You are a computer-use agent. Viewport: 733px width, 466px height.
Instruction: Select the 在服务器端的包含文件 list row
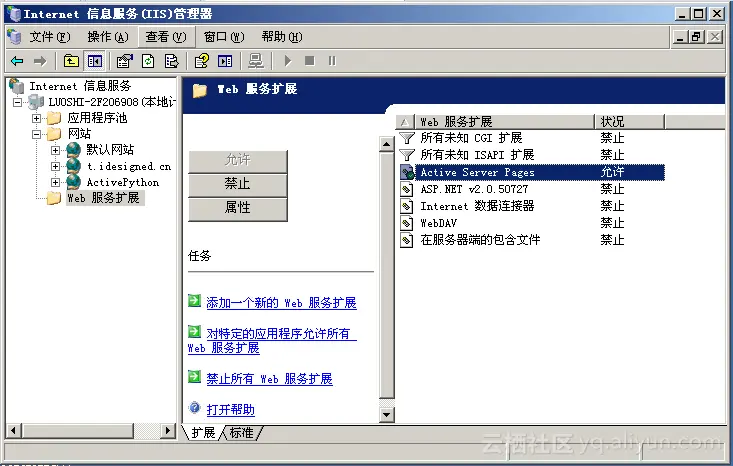(532, 240)
